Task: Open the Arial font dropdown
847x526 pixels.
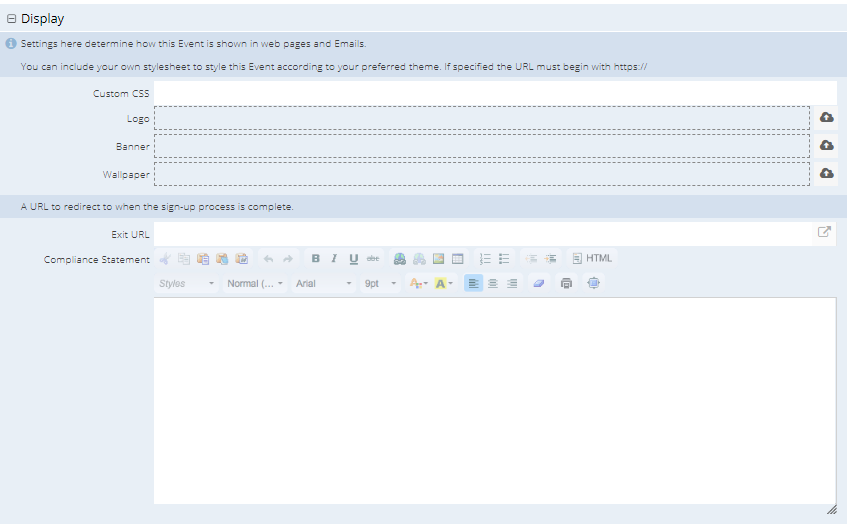Action: [x=323, y=284]
